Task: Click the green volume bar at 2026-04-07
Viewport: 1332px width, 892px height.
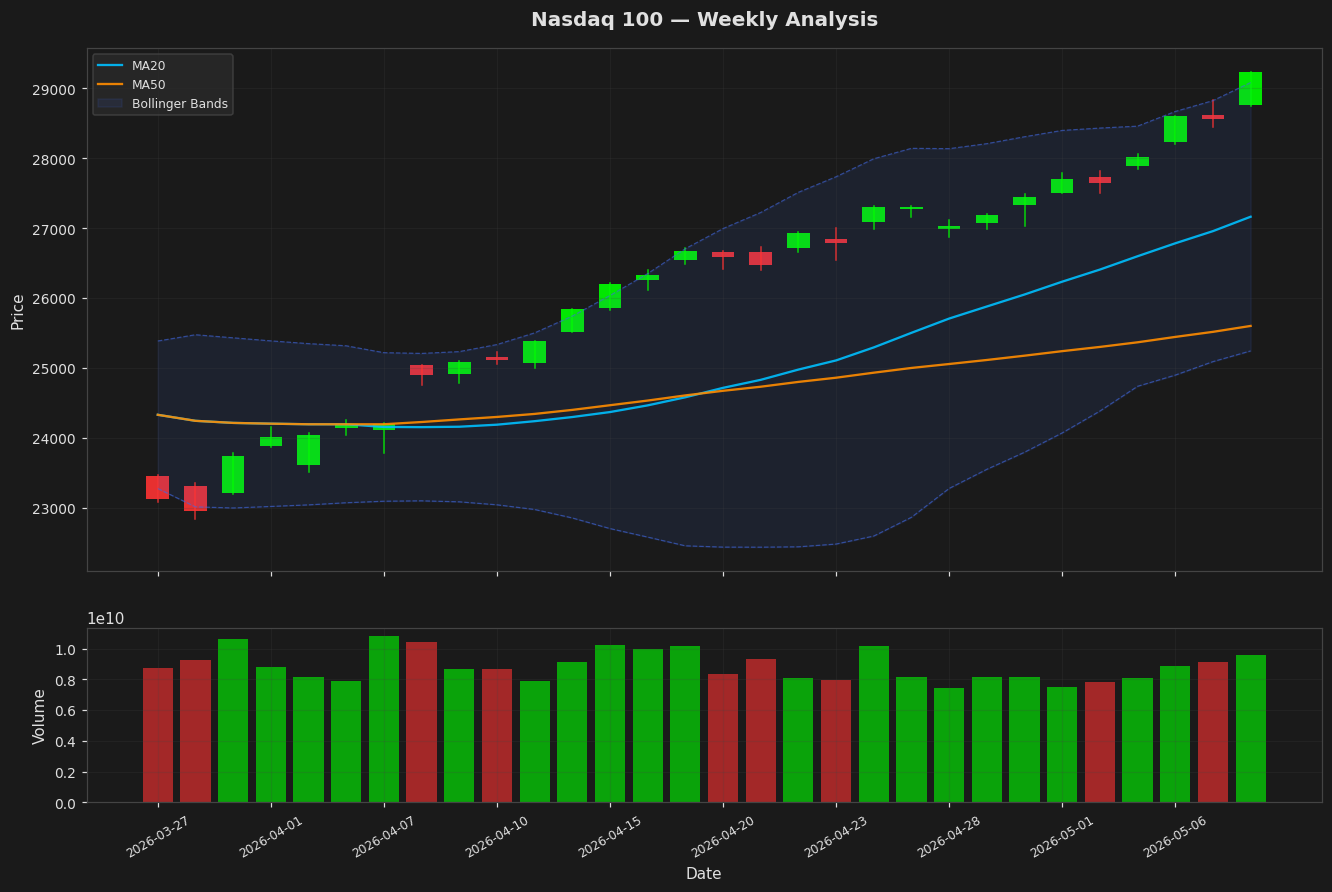Action: coord(384,719)
